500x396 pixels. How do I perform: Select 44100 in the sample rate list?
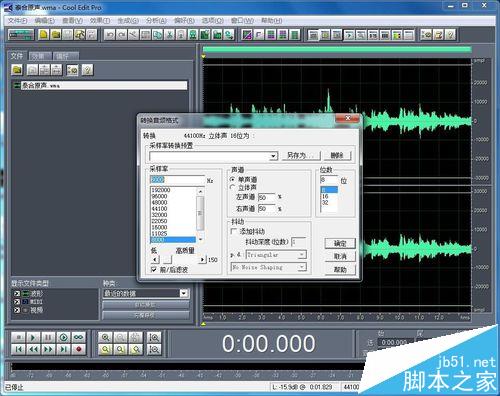173,209
